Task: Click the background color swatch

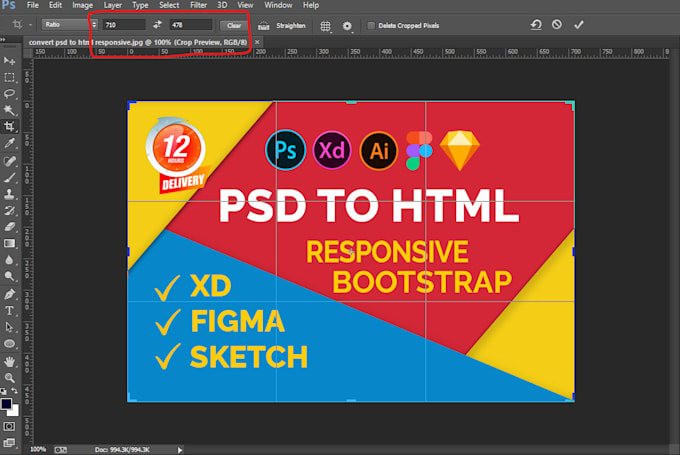Action: (14, 411)
